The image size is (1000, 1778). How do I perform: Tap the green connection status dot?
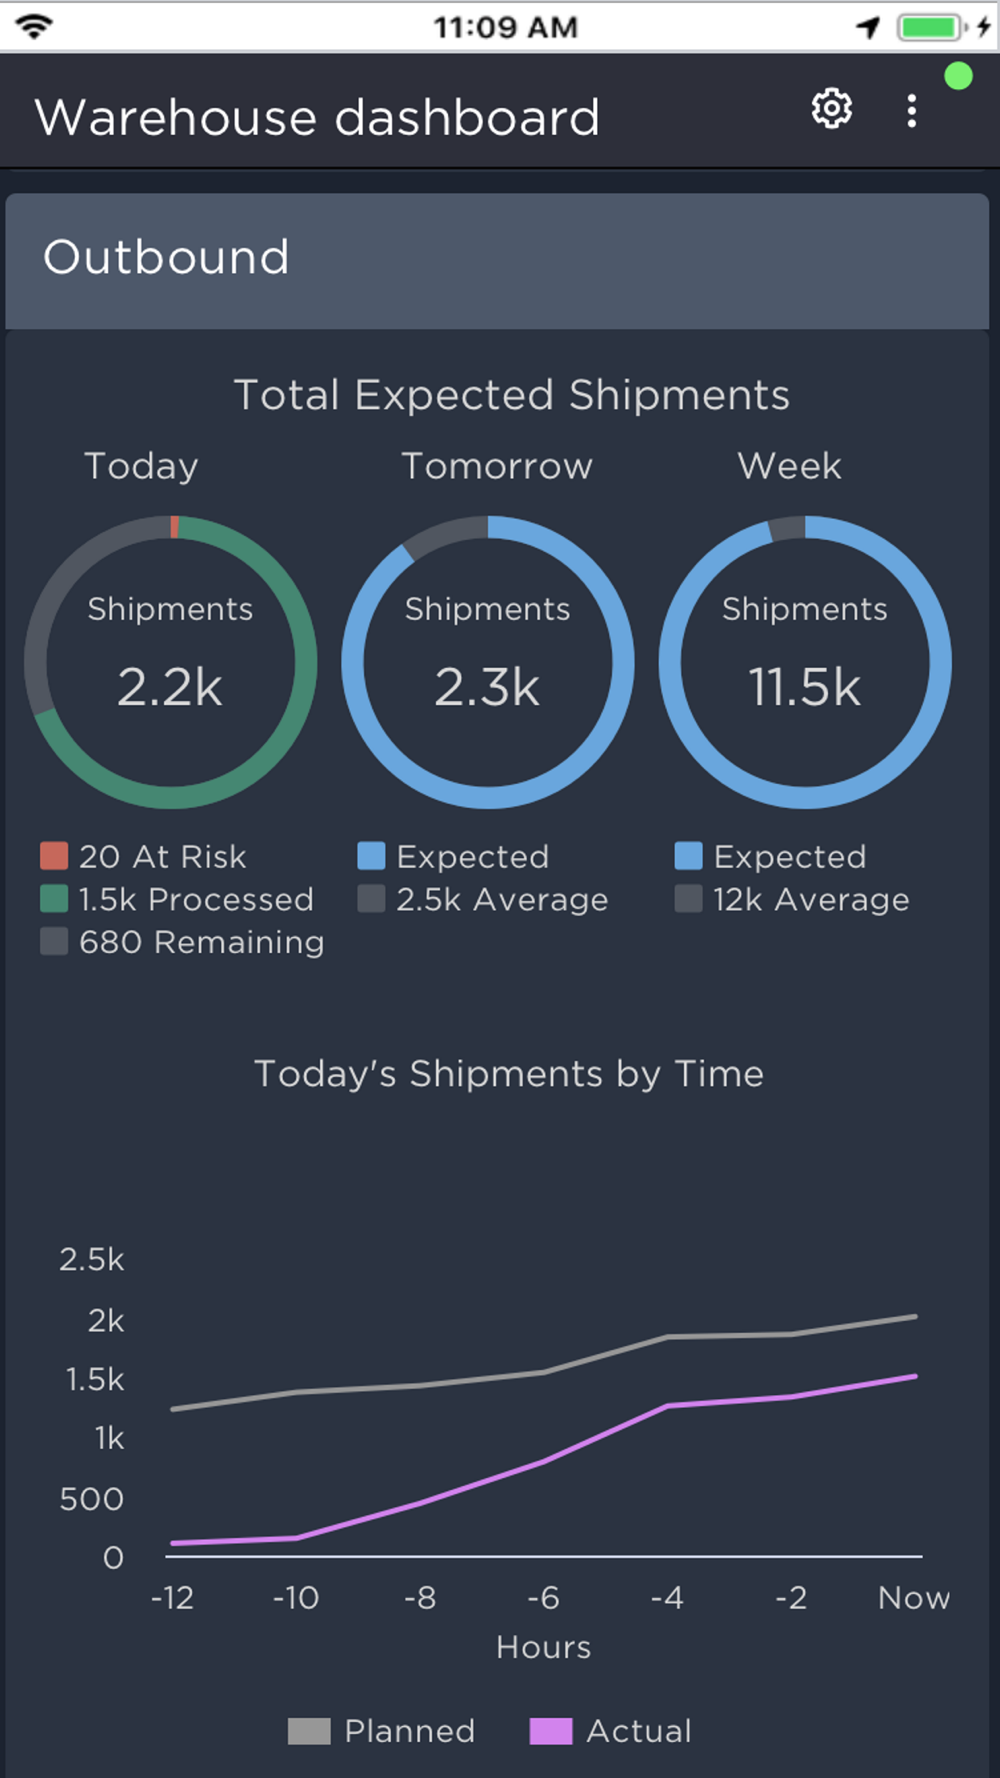[x=958, y=77]
